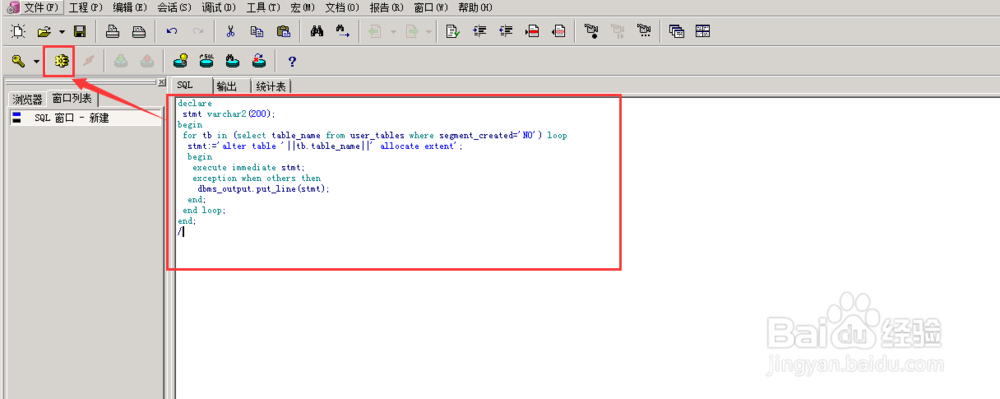The height and width of the screenshot is (399, 1000).
Task: Open Print setup with second printer icon
Action: [138, 31]
